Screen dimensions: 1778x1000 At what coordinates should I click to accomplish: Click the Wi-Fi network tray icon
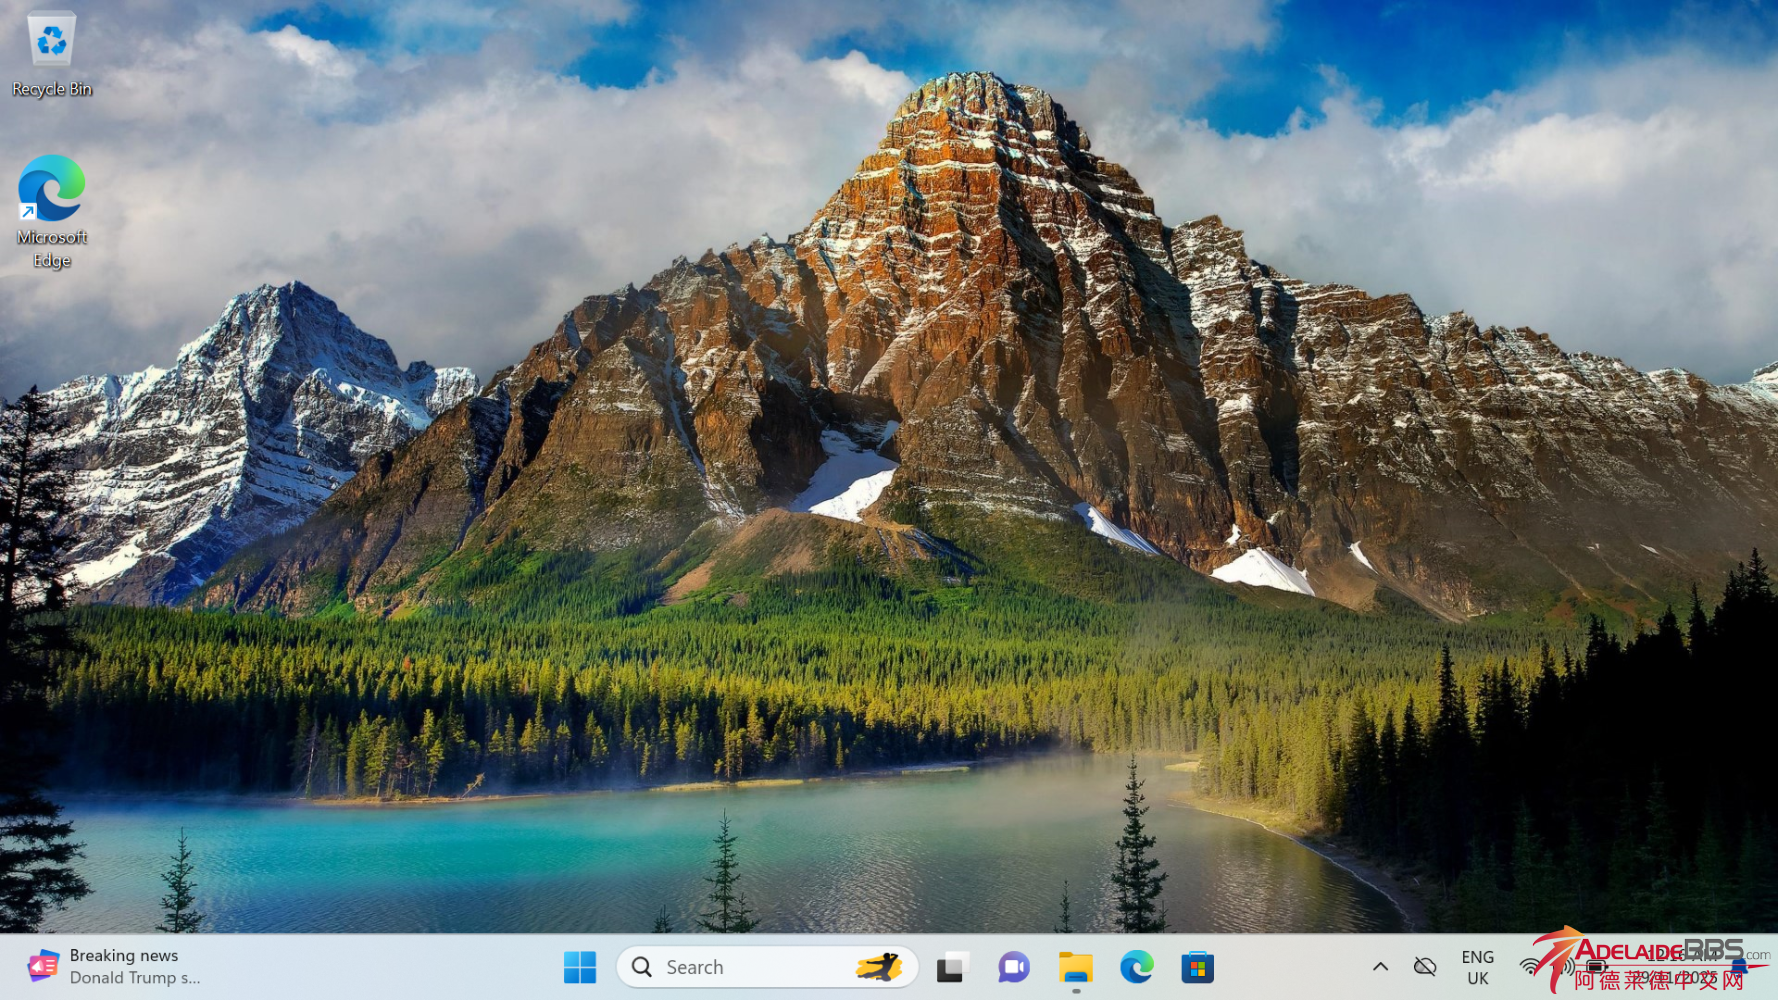[x=1530, y=967]
